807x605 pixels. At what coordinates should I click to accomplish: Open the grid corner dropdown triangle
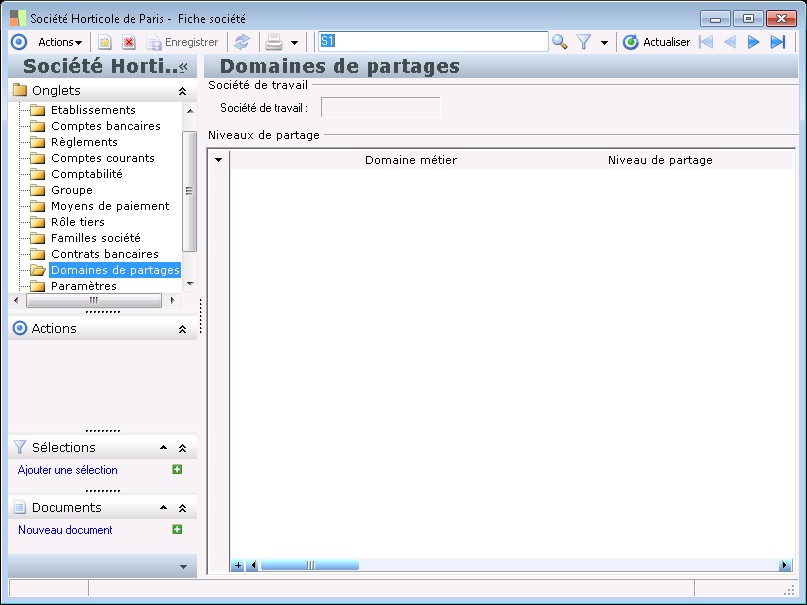218,160
